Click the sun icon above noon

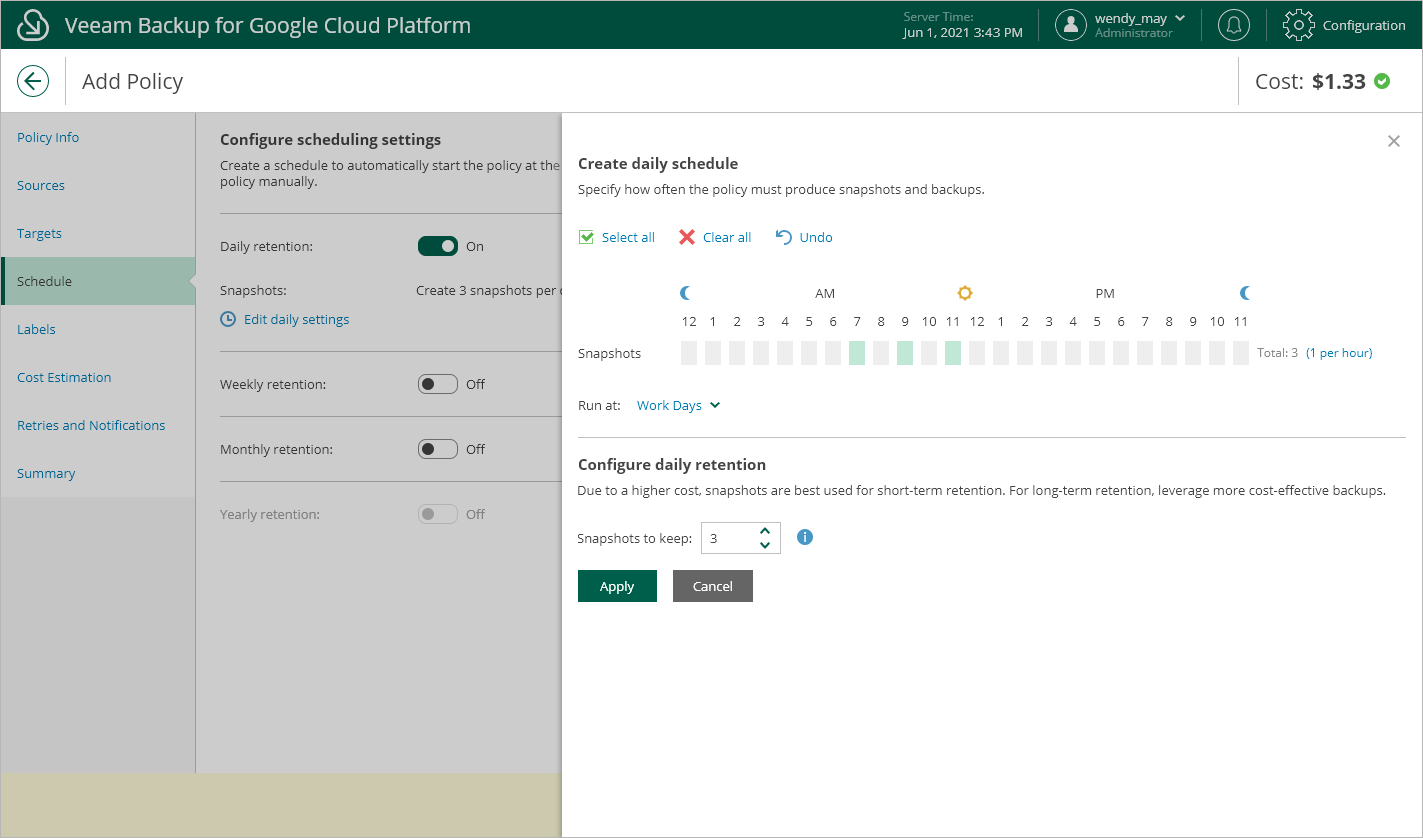pyautogui.click(x=965, y=293)
